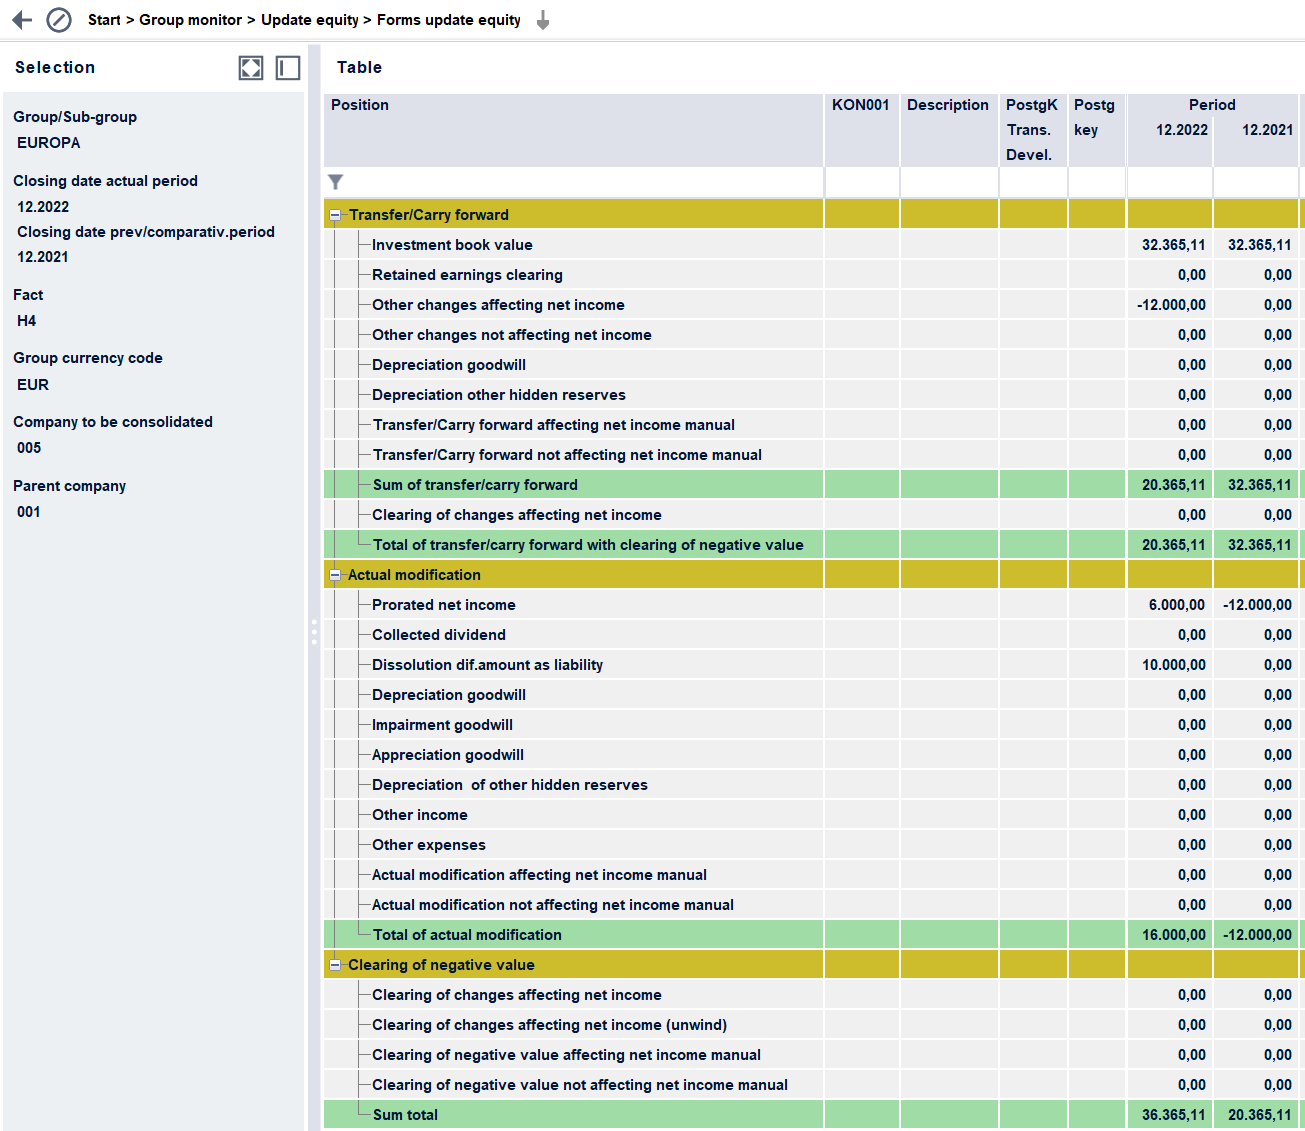Select Total of actual modification row
Image resolution: width=1305 pixels, height=1131 pixels.
(814, 935)
